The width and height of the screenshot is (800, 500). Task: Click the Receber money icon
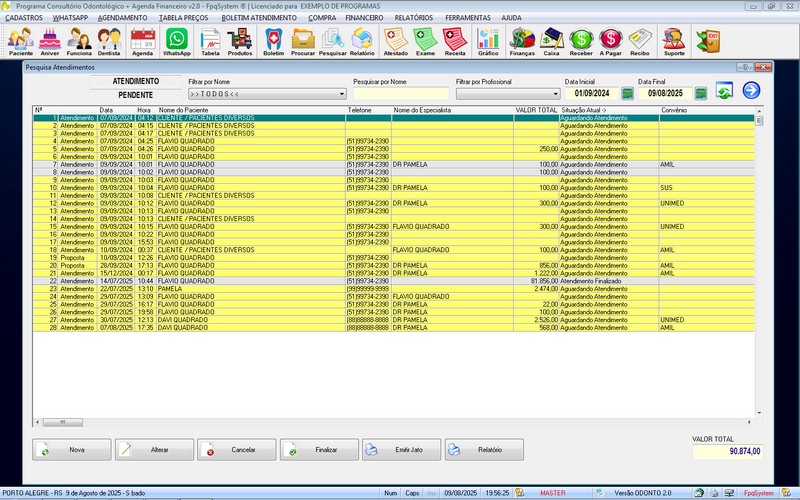[x=581, y=41]
